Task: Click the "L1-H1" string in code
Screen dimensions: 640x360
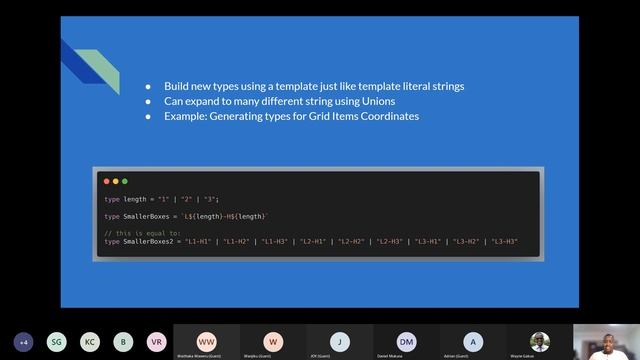Action: [198, 242]
